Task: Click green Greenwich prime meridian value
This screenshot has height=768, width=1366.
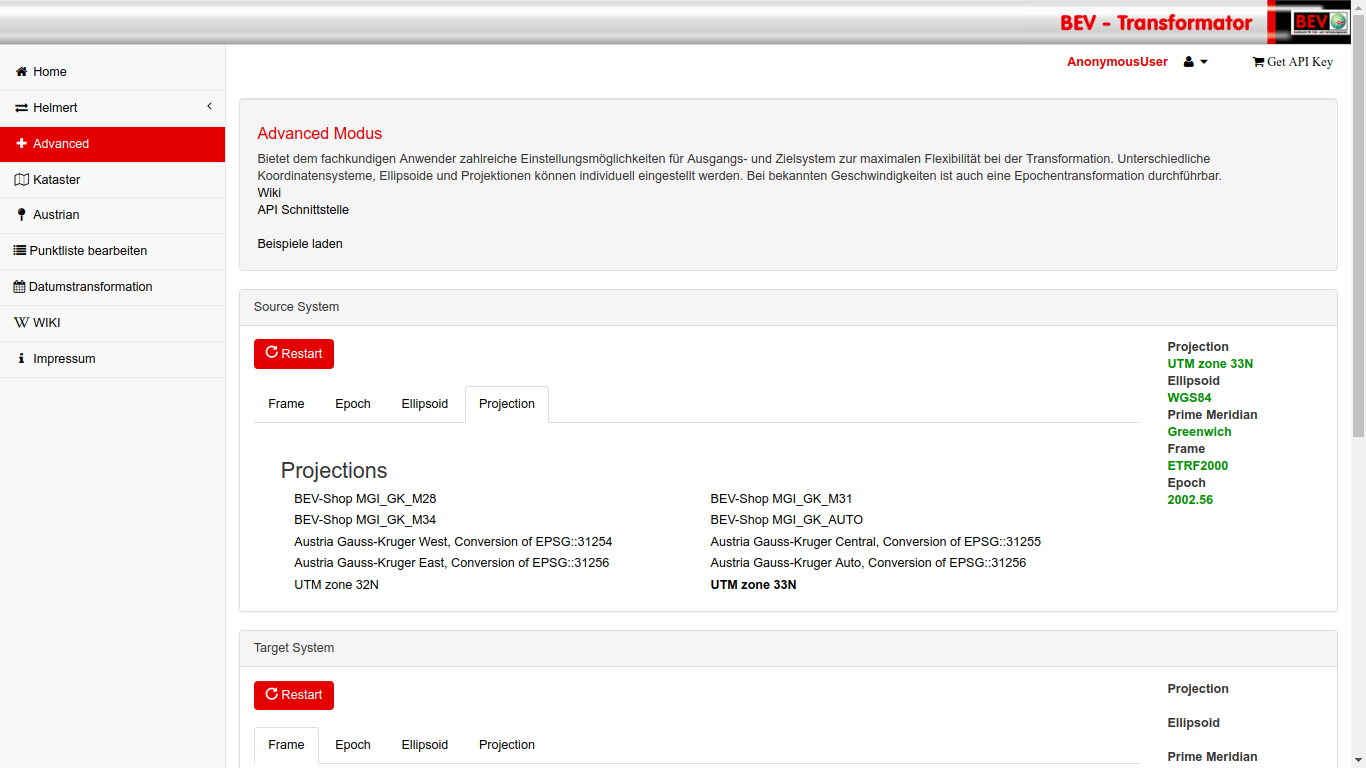Action: pos(1199,432)
